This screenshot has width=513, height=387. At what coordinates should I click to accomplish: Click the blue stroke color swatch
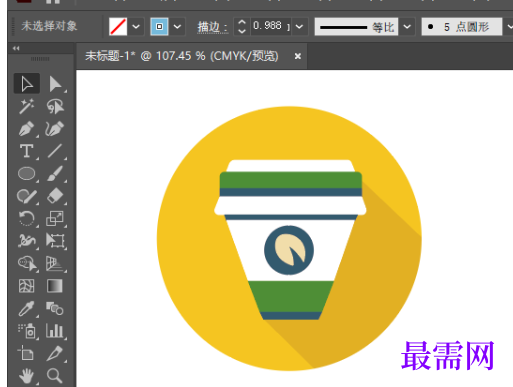(159, 26)
